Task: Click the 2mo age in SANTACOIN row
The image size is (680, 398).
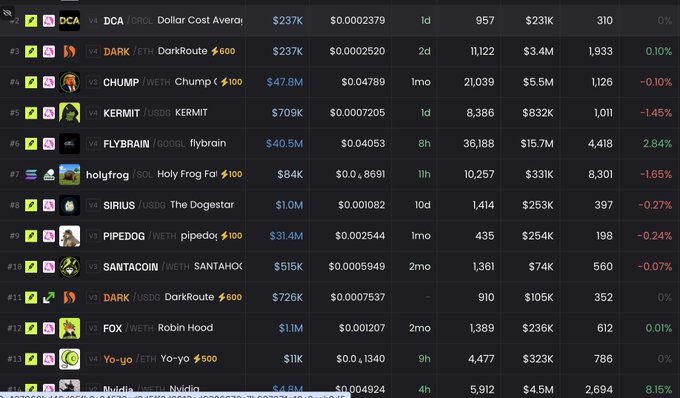Action: tap(420, 267)
